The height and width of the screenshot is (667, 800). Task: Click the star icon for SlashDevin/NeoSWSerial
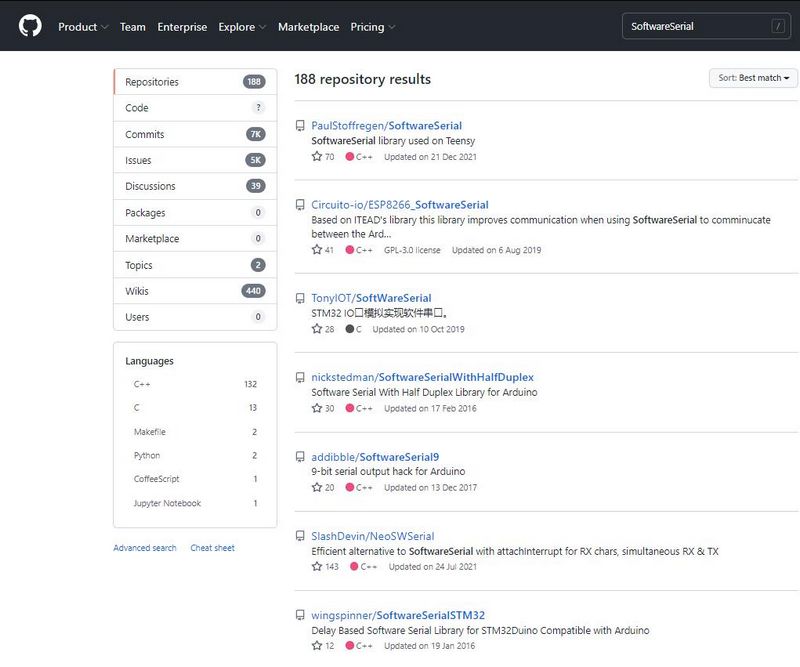(317, 566)
